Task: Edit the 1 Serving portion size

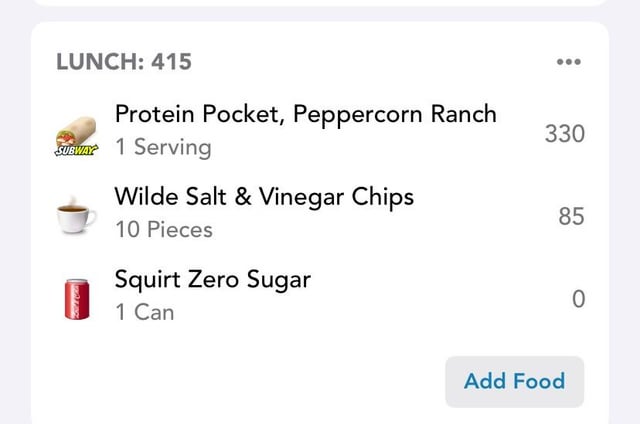Action: coord(163,147)
